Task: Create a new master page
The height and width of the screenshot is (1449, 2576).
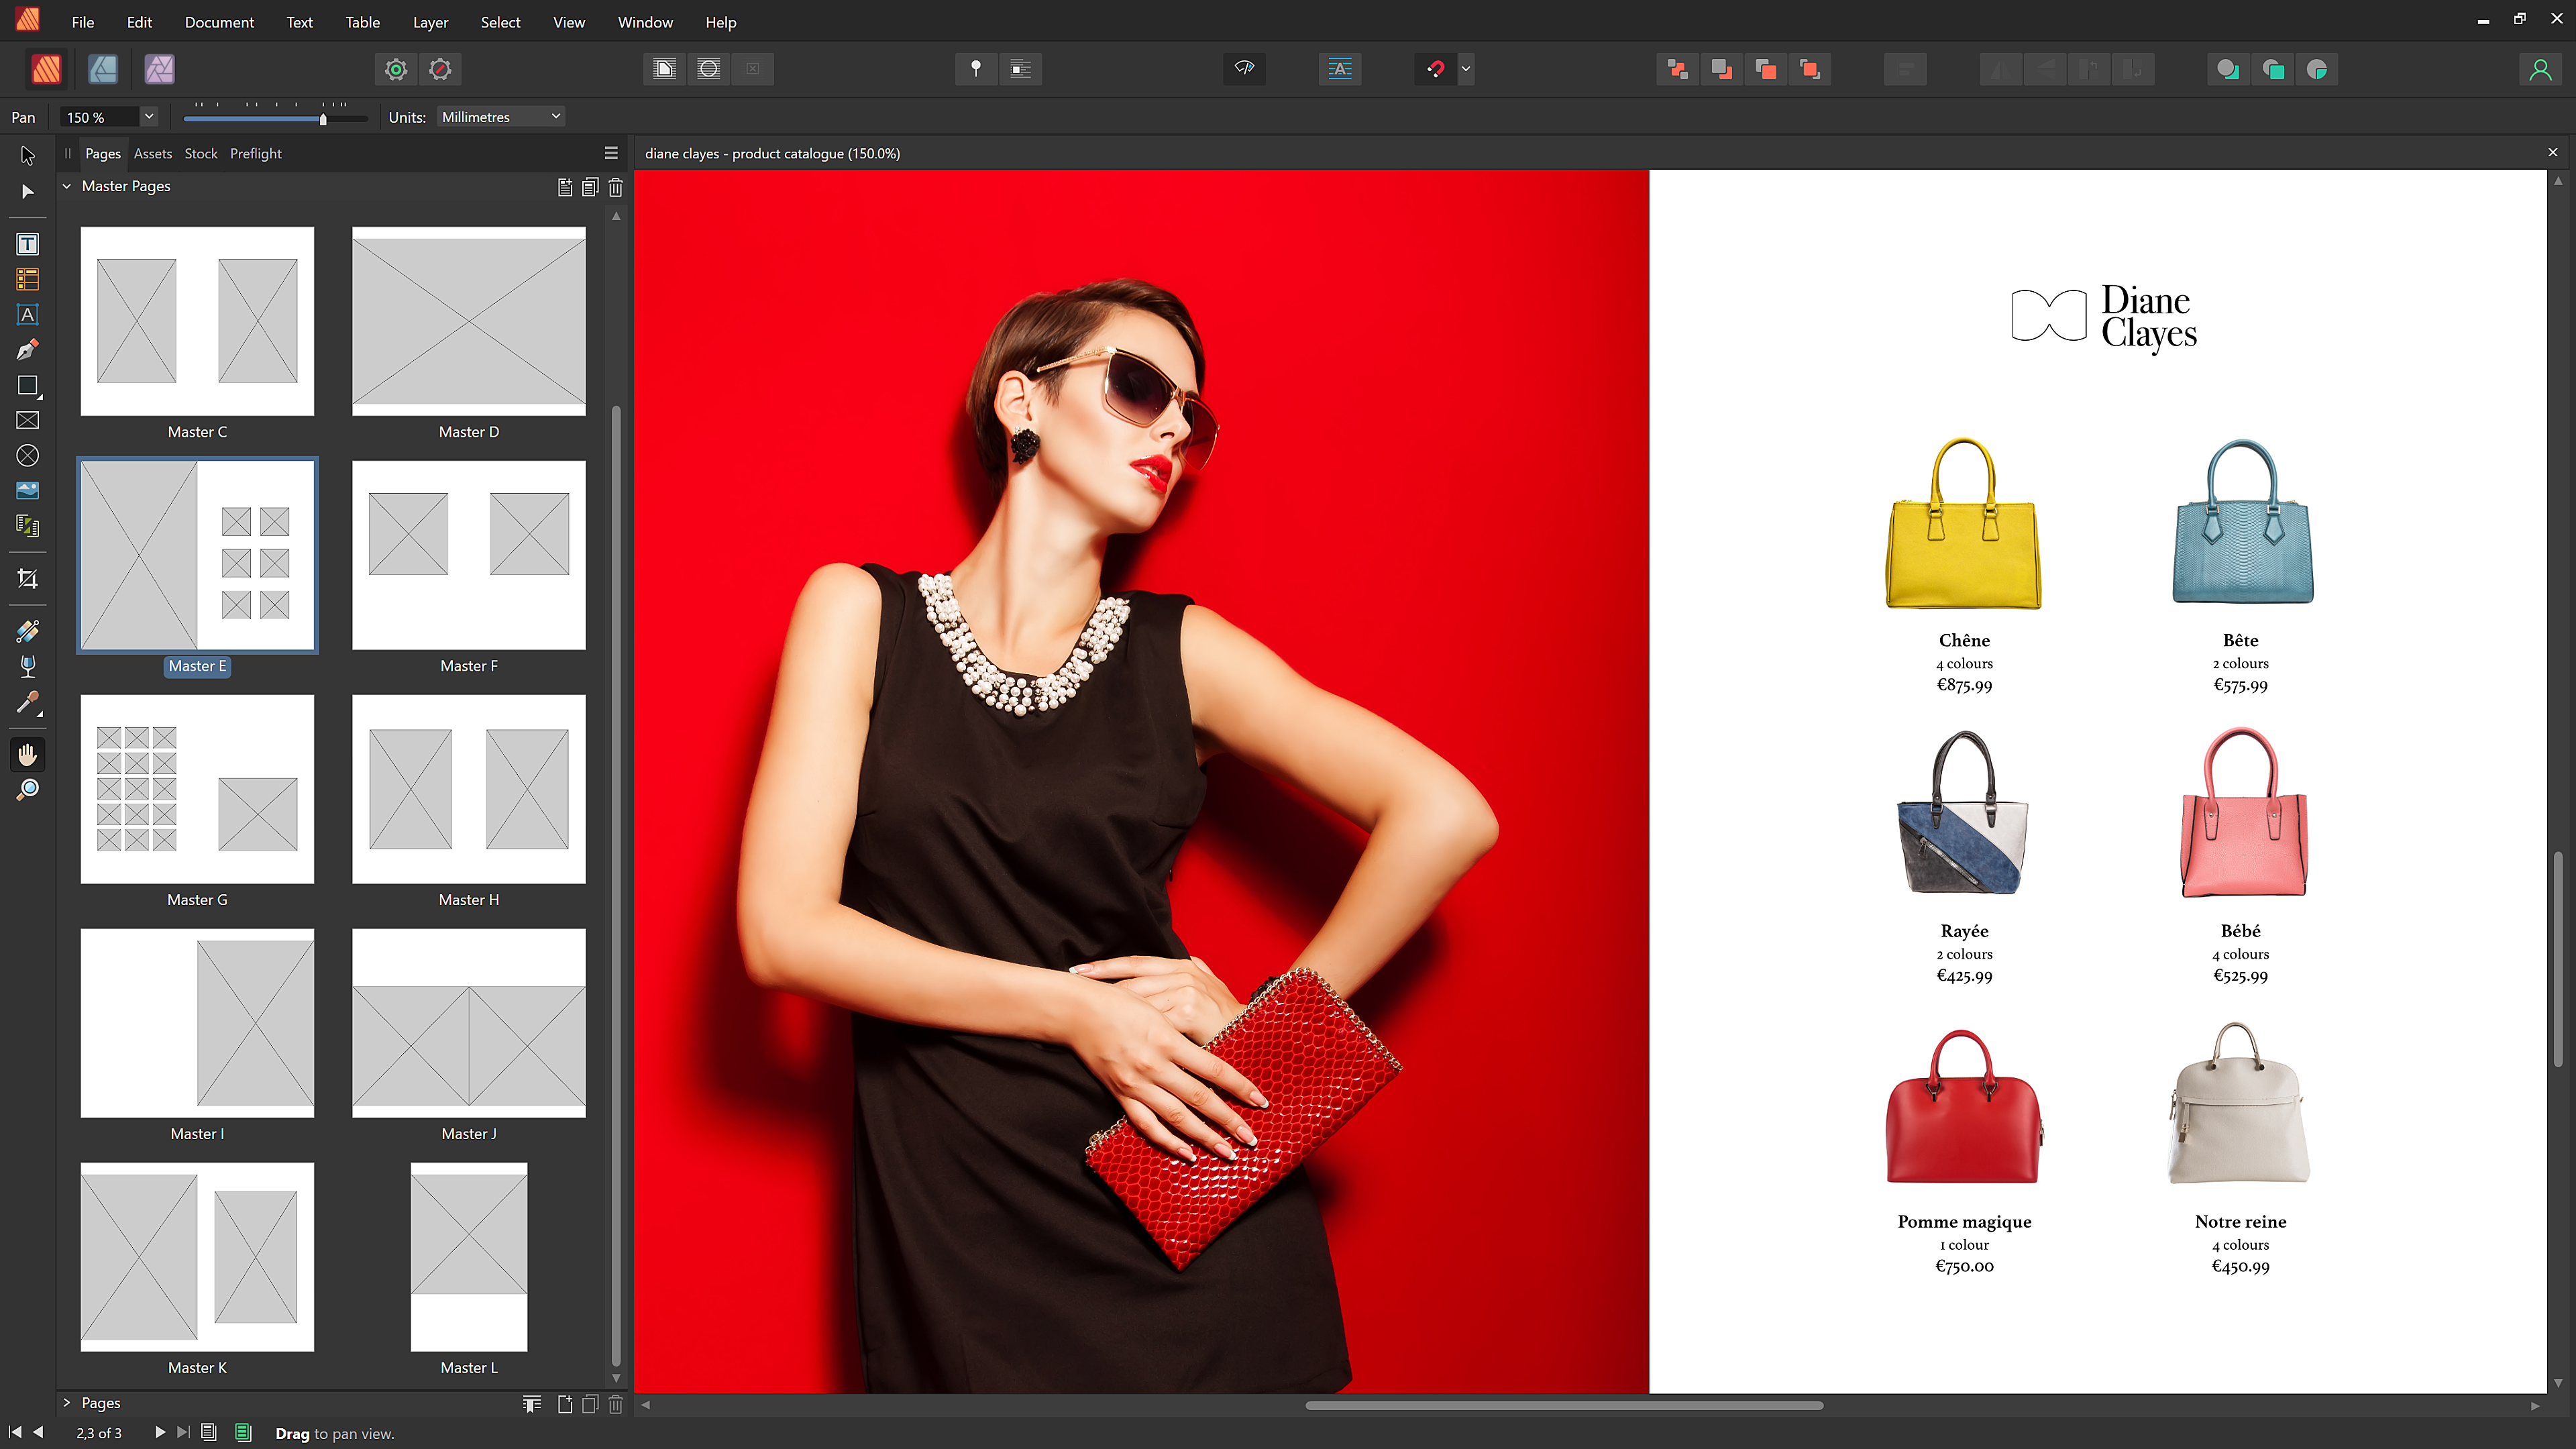Action: point(565,187)
